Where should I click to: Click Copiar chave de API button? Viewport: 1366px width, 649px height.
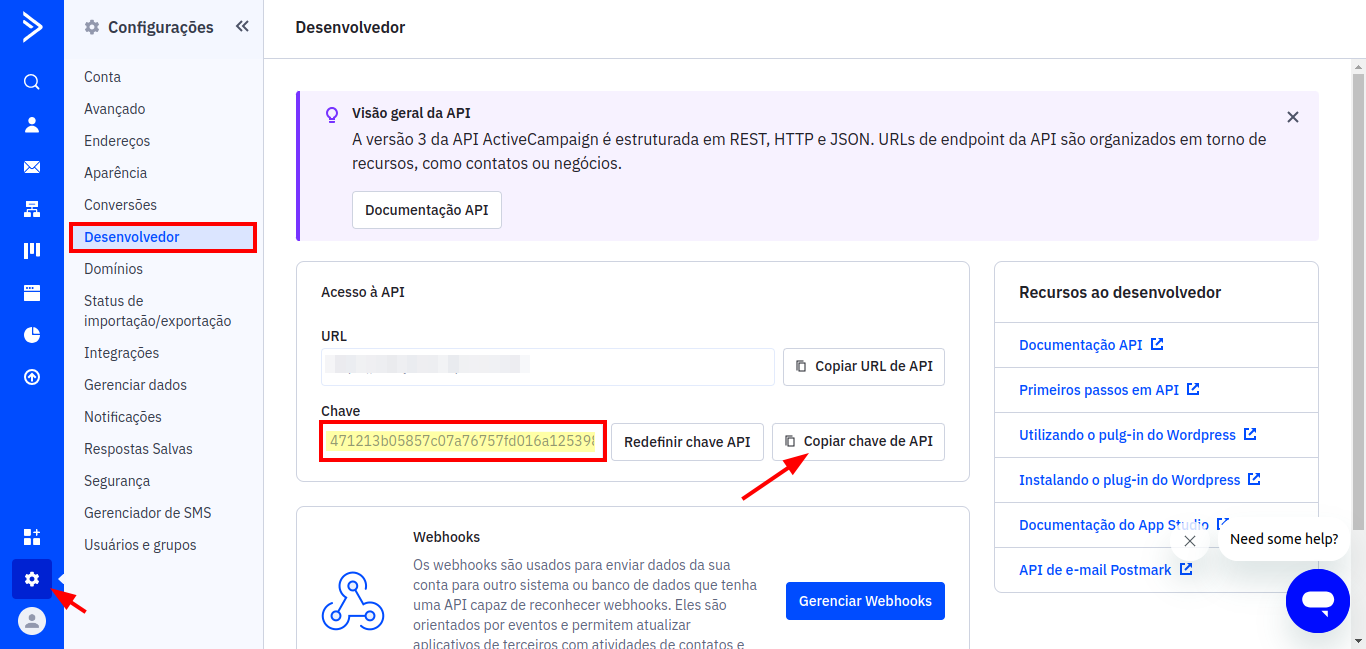858,441
